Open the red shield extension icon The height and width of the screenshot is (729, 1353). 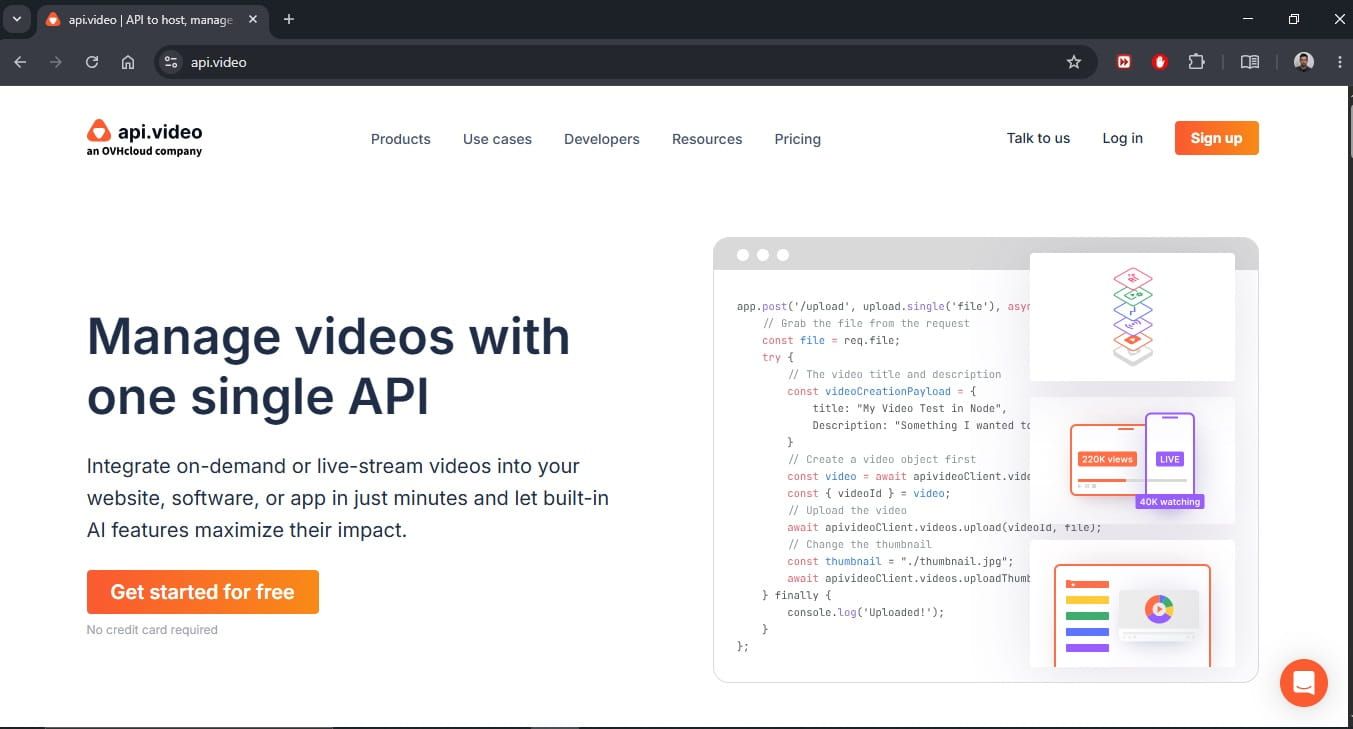1160,62
